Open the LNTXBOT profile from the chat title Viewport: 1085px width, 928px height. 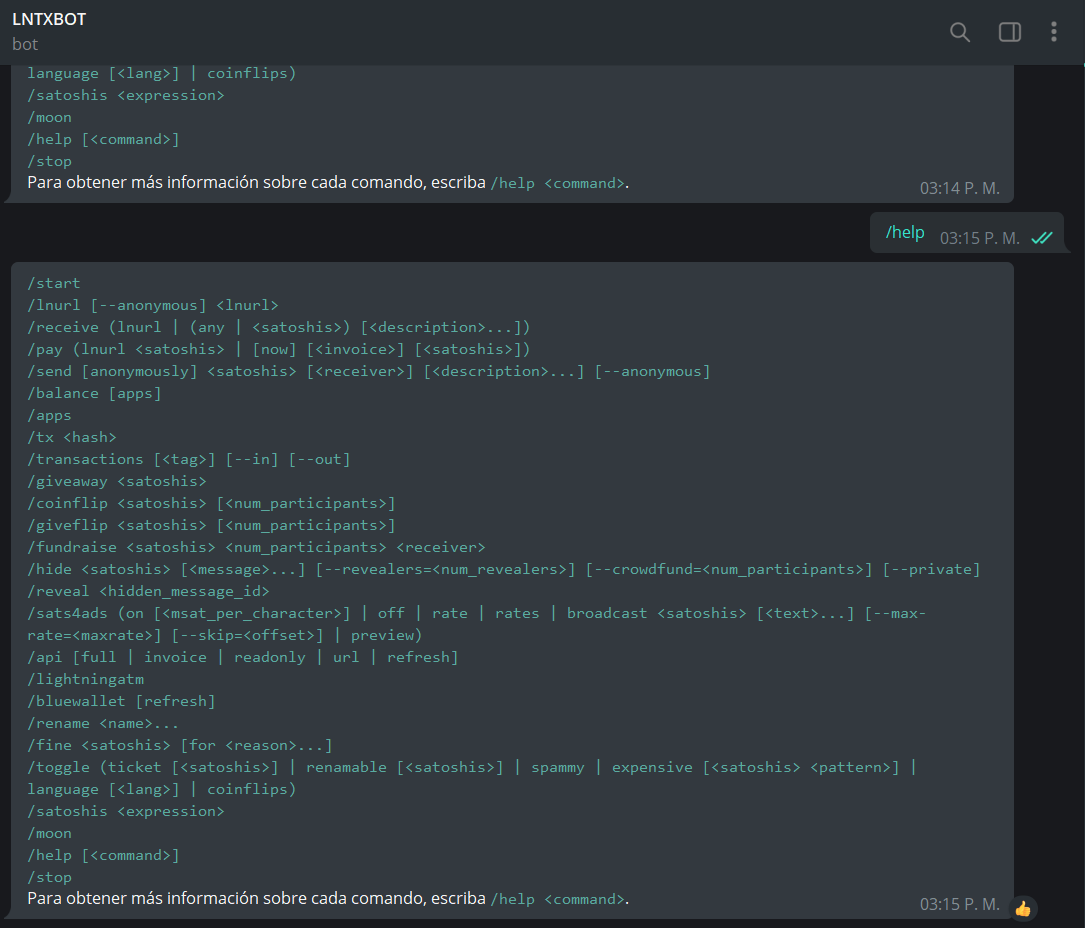coord(49,19)
